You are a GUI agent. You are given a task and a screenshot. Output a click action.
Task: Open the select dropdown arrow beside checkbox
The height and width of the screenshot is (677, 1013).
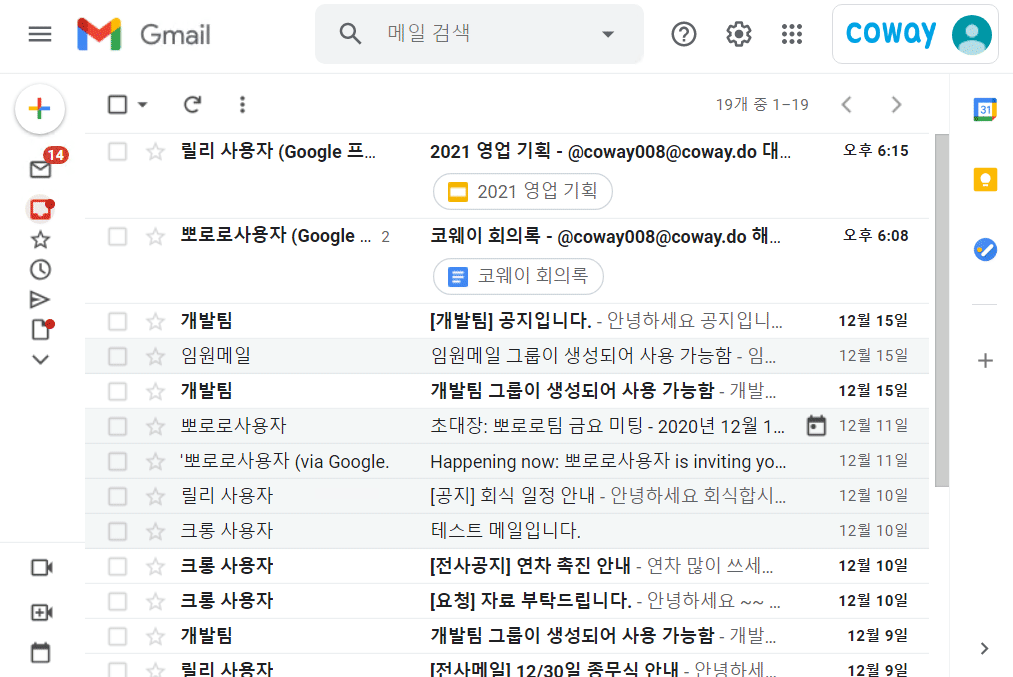pos(143,105)
